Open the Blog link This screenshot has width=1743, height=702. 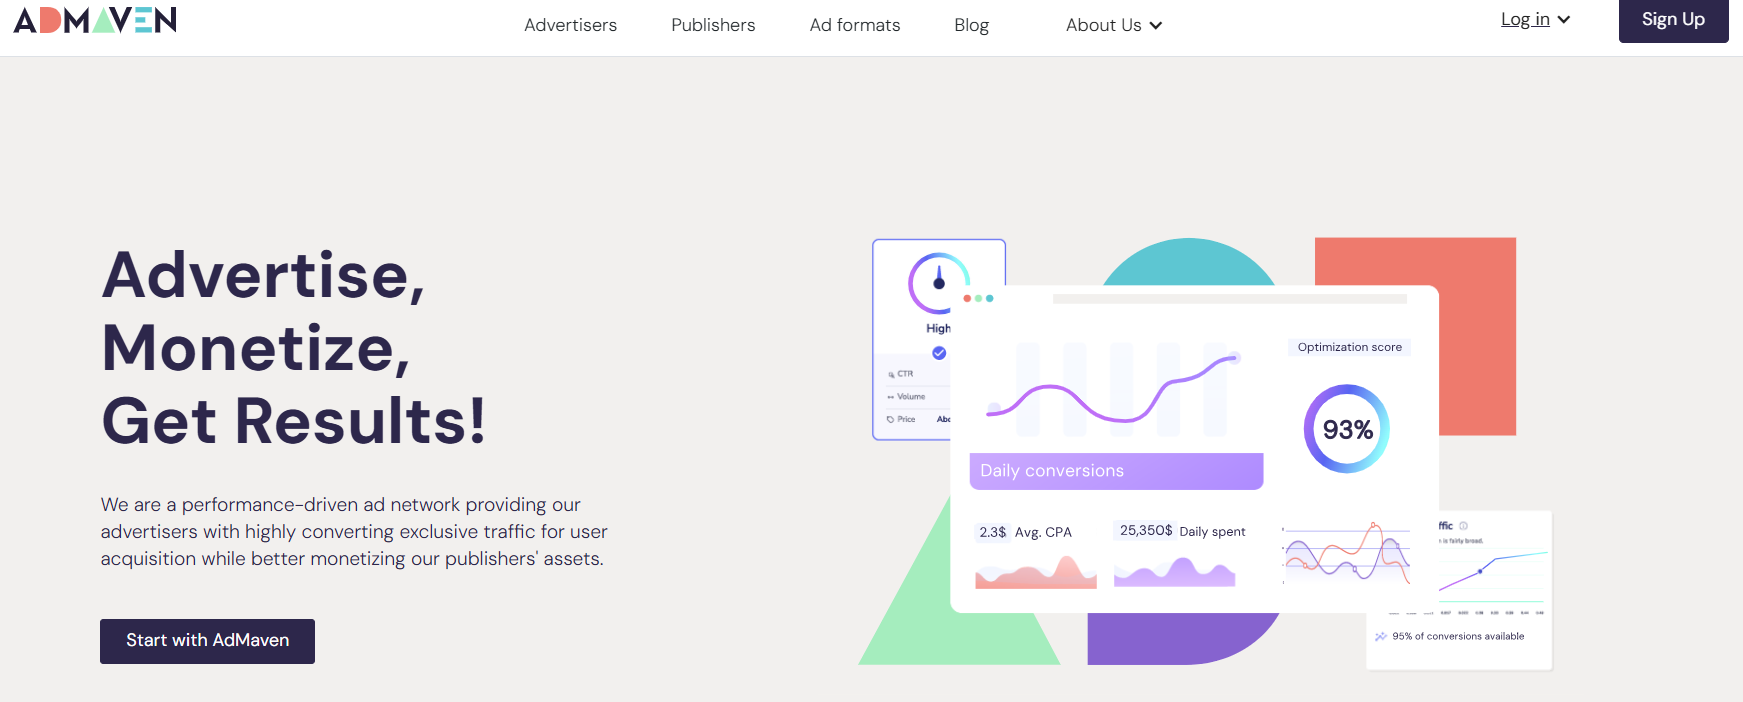[971, 25]
